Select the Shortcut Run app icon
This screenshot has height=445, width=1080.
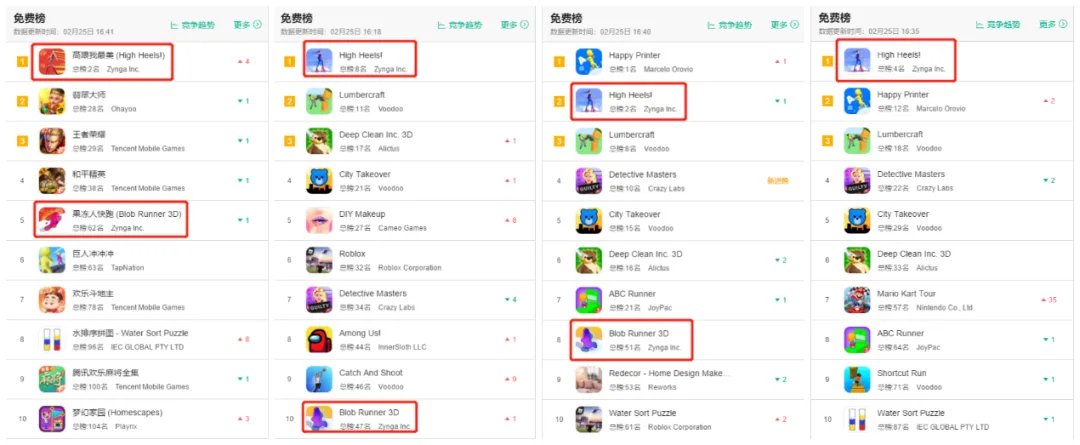pyautogui.click(x=857, y=380)
